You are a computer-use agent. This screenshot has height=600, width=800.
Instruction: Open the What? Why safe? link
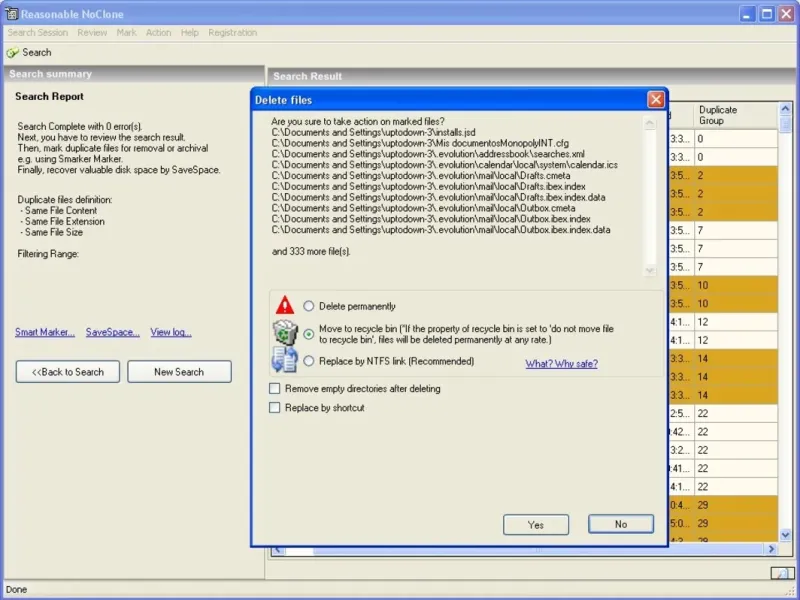[561, 364]
